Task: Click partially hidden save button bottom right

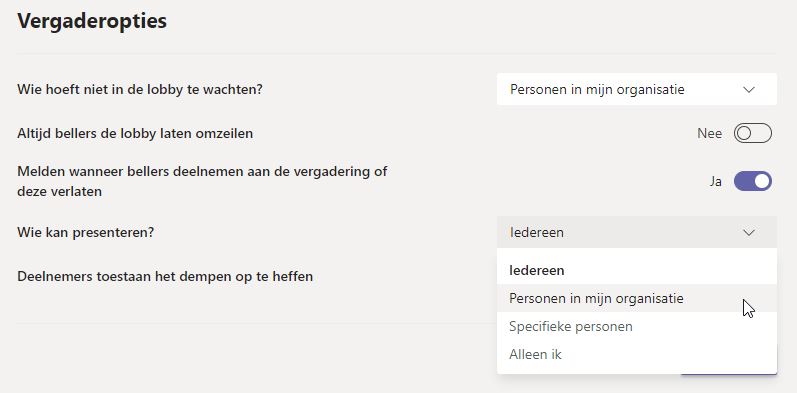Action: tap(728, 374)
